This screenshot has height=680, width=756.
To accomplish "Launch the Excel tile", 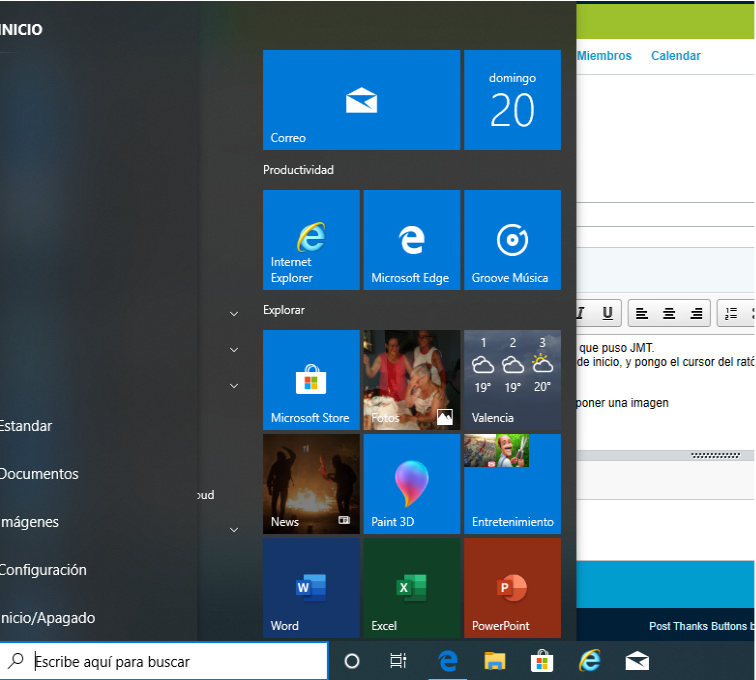I will coord(411,588).
